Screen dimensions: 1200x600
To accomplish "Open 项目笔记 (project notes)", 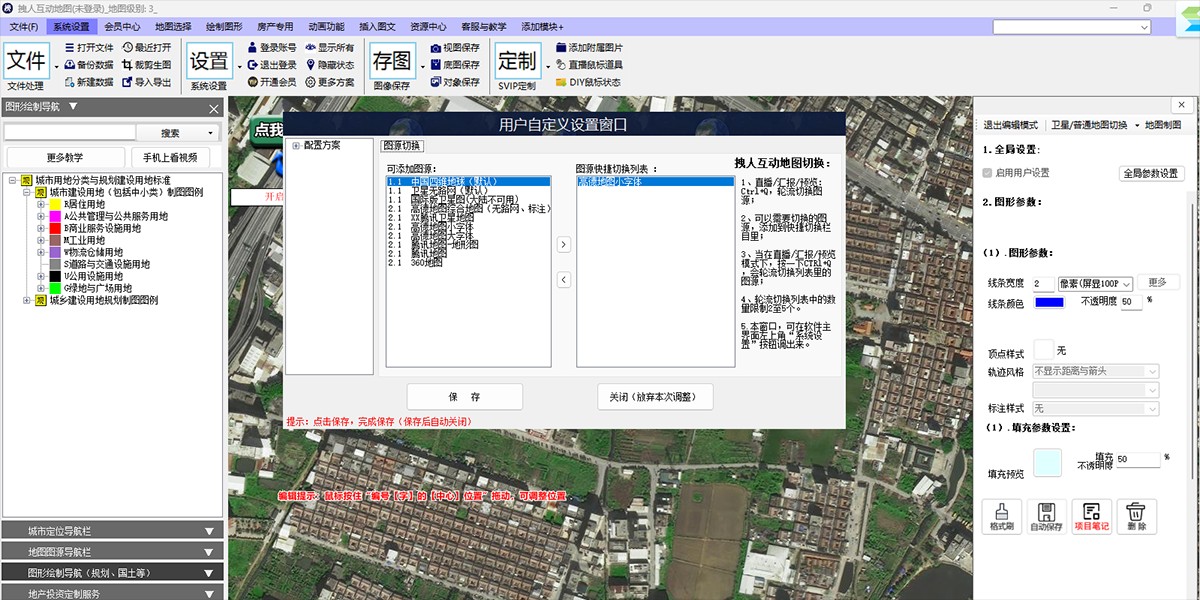I will [x=1090, y=516].
